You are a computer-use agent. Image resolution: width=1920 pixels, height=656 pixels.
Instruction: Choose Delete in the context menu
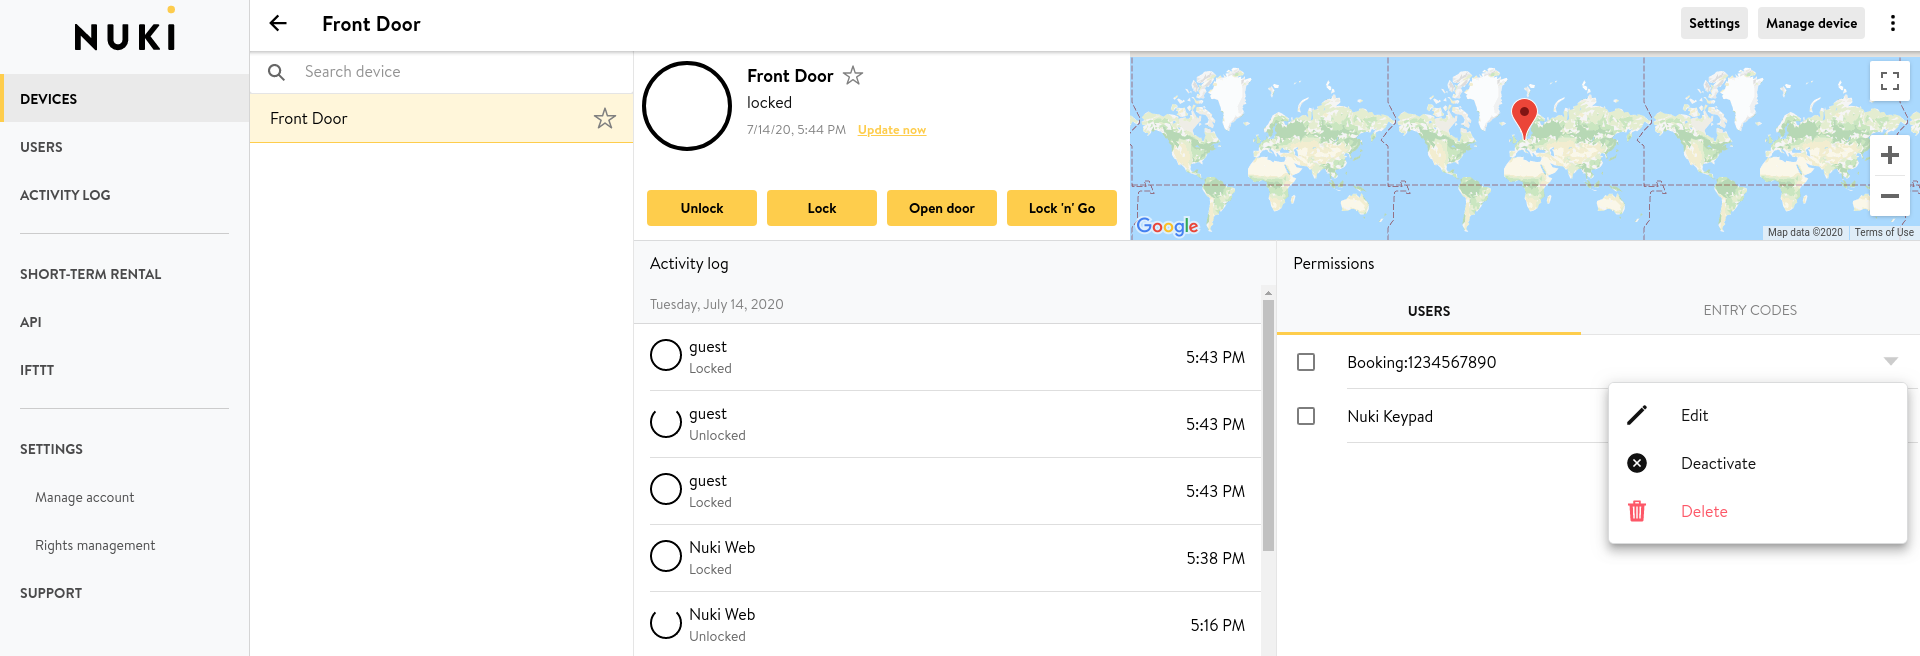tap(1757, 511)
